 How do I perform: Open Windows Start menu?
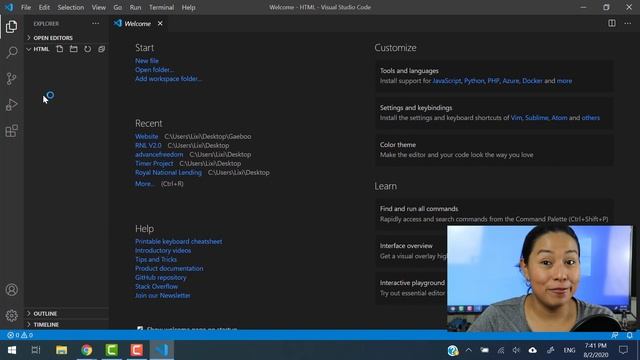point(11,350)
